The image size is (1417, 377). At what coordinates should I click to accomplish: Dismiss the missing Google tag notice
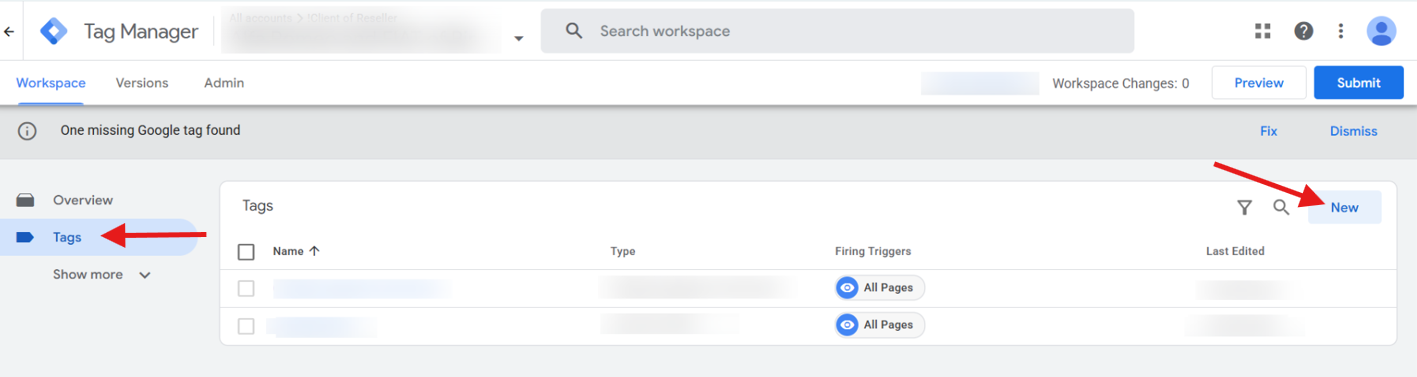pyautogui.click(x=1353, y=131)
